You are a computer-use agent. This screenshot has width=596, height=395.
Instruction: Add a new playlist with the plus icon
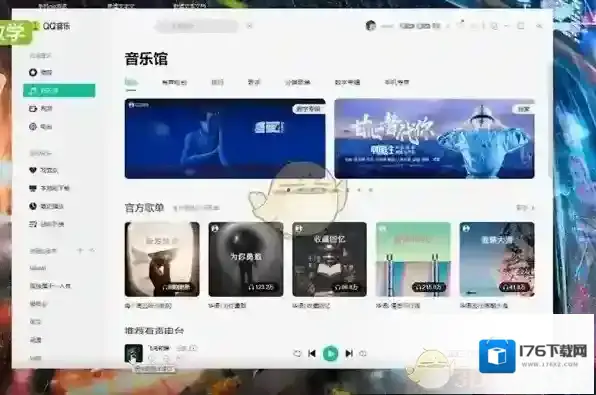click(x=80, y=251)
